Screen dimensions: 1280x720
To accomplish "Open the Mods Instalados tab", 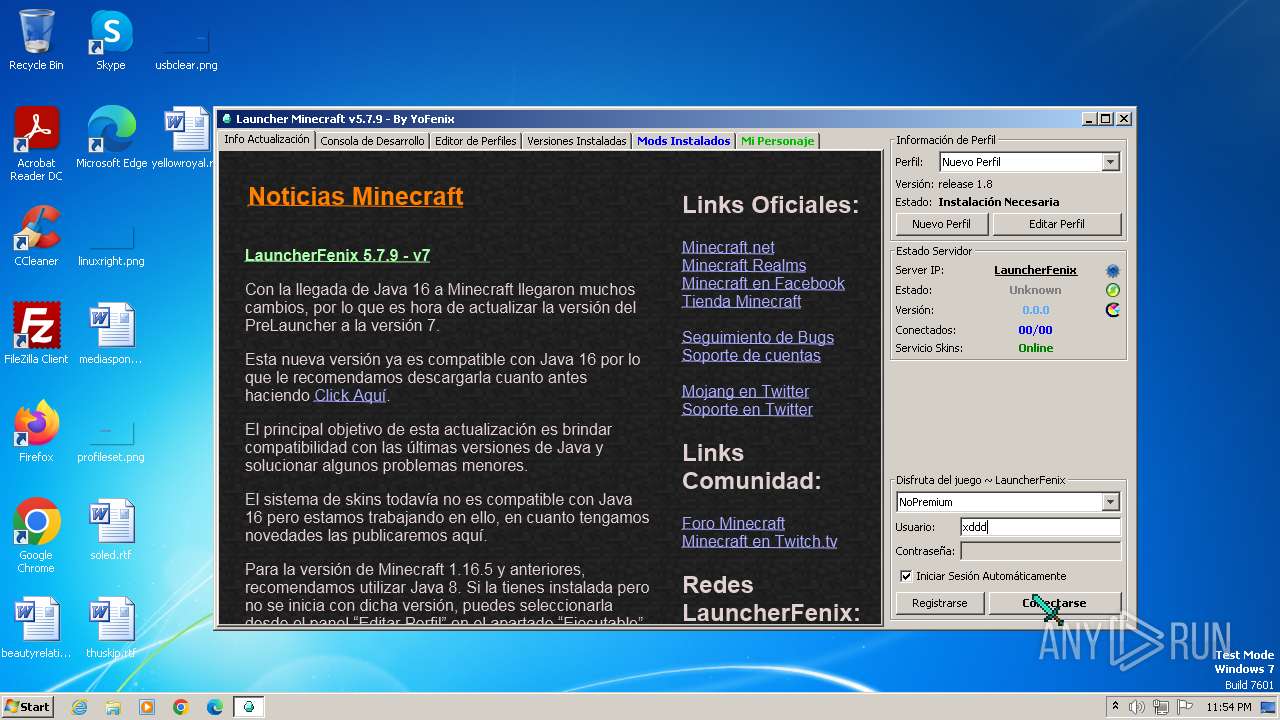I will coord(684,141).
